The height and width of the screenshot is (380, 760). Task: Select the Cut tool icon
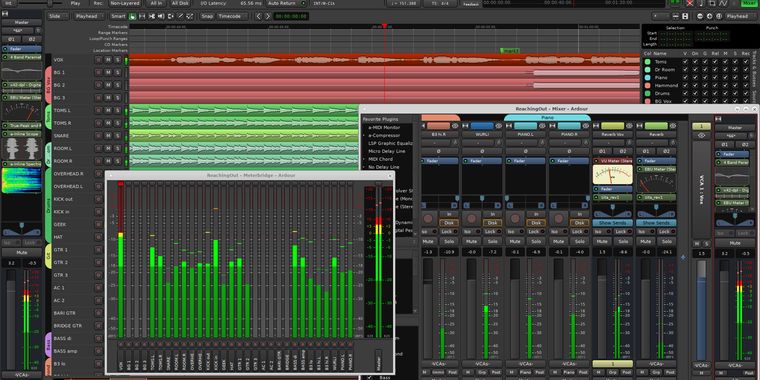coord(152,16)
